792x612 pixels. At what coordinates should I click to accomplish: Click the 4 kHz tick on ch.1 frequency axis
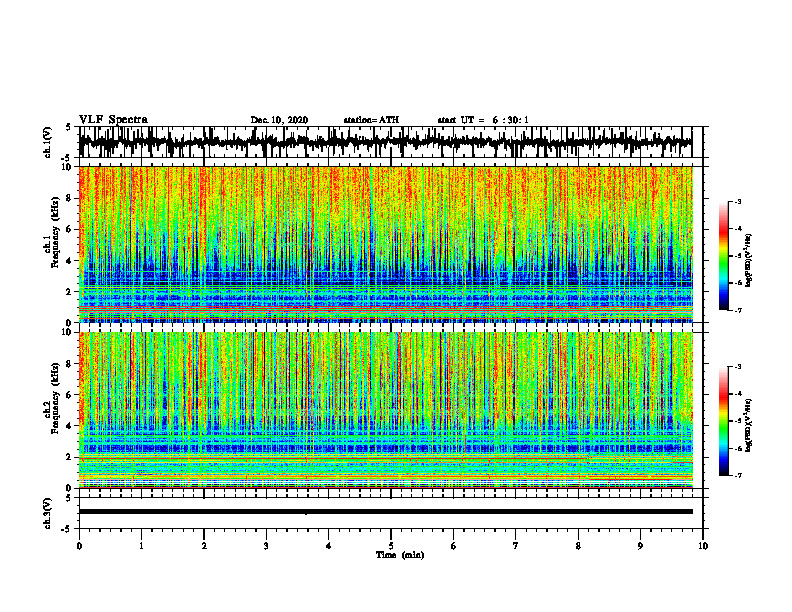(x=70, y=261)
